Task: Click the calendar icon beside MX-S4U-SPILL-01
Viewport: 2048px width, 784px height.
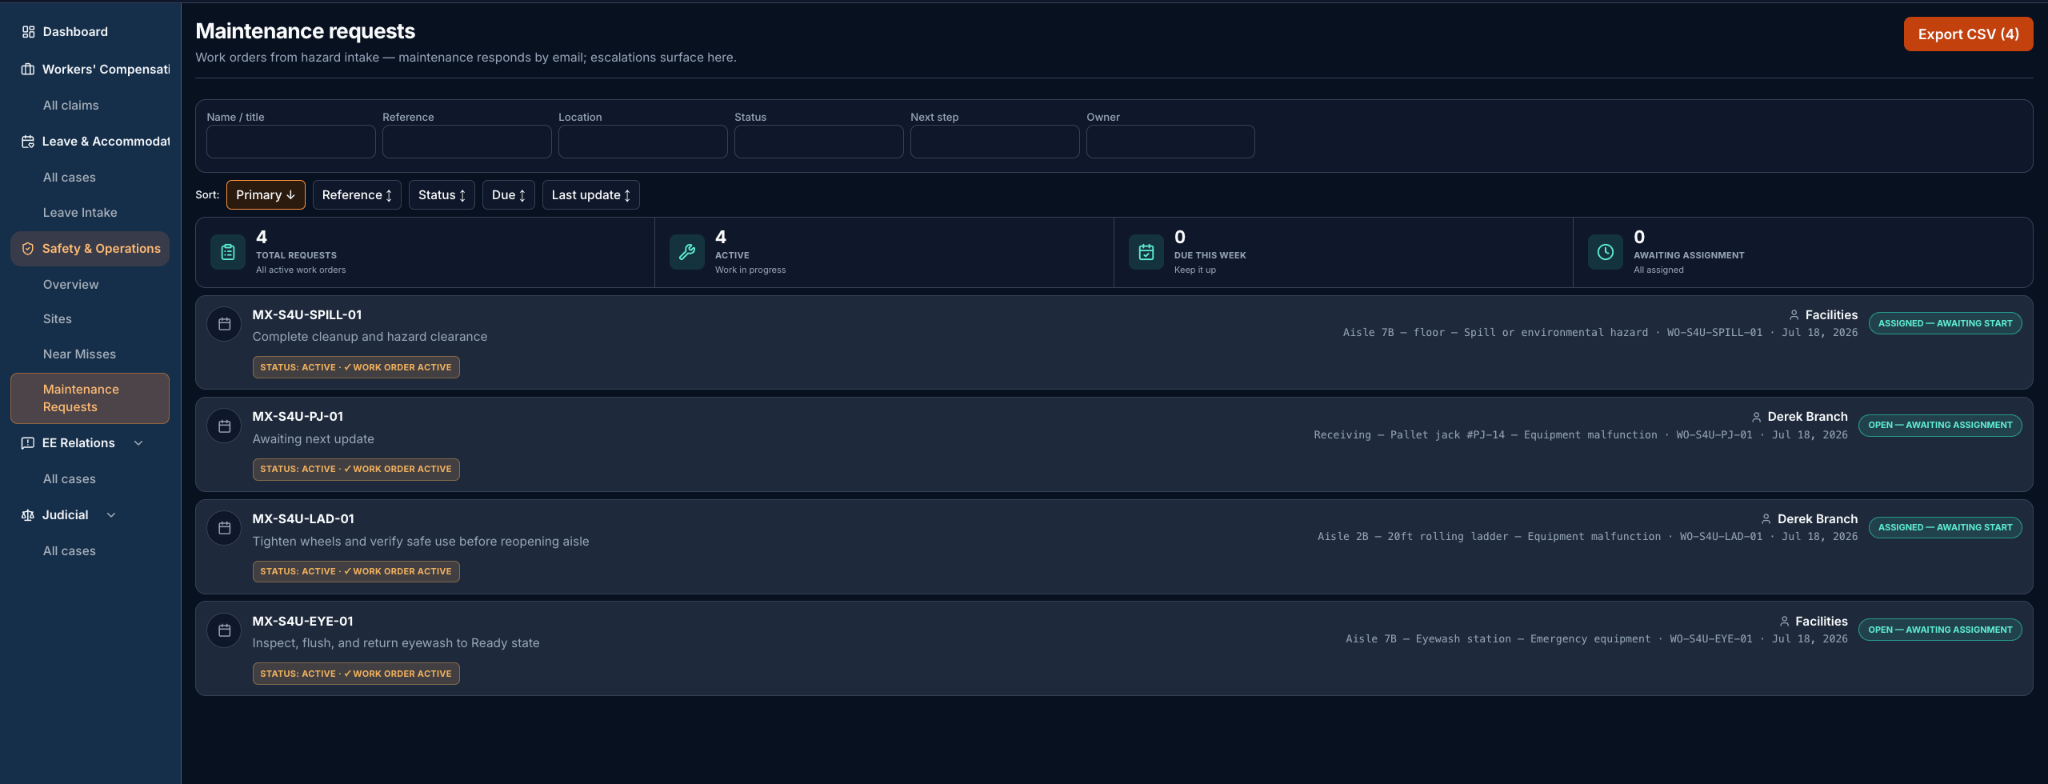Action: tap(224, 324)
